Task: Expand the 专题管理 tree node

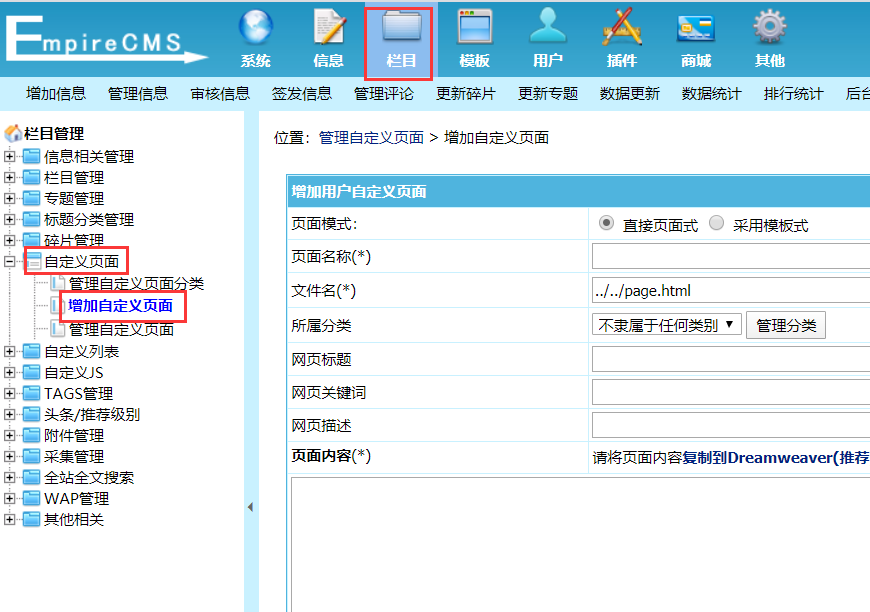Action: 9,198
